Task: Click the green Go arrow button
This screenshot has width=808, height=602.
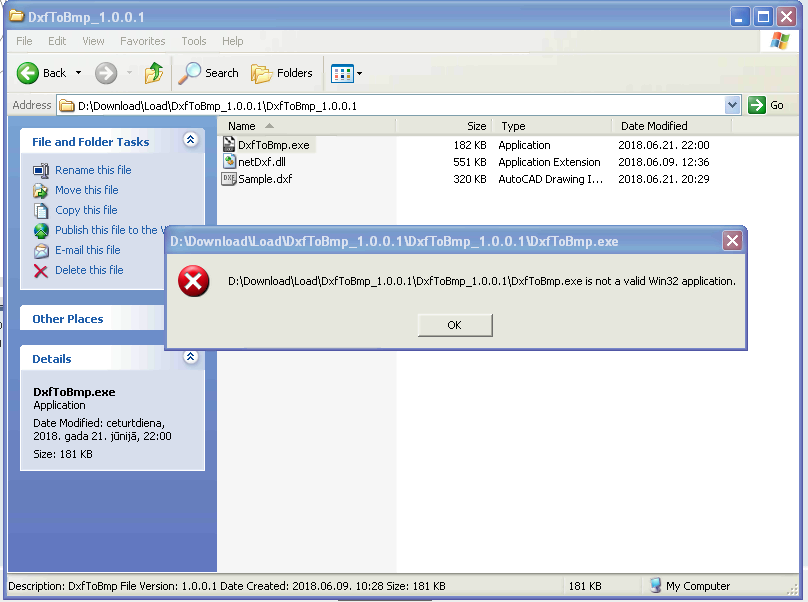Action: coord(756,106)
